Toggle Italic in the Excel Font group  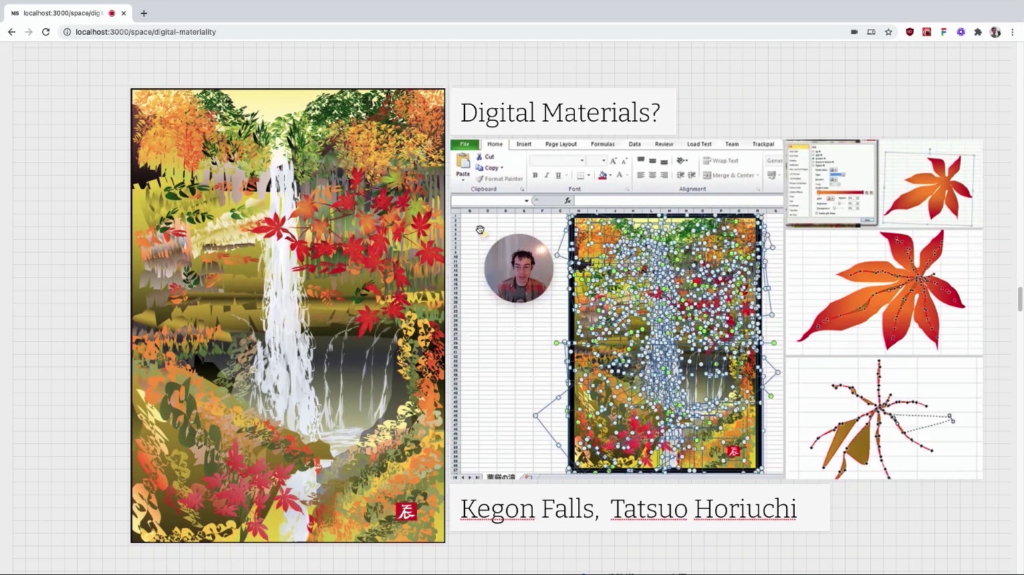pos(547,175)
